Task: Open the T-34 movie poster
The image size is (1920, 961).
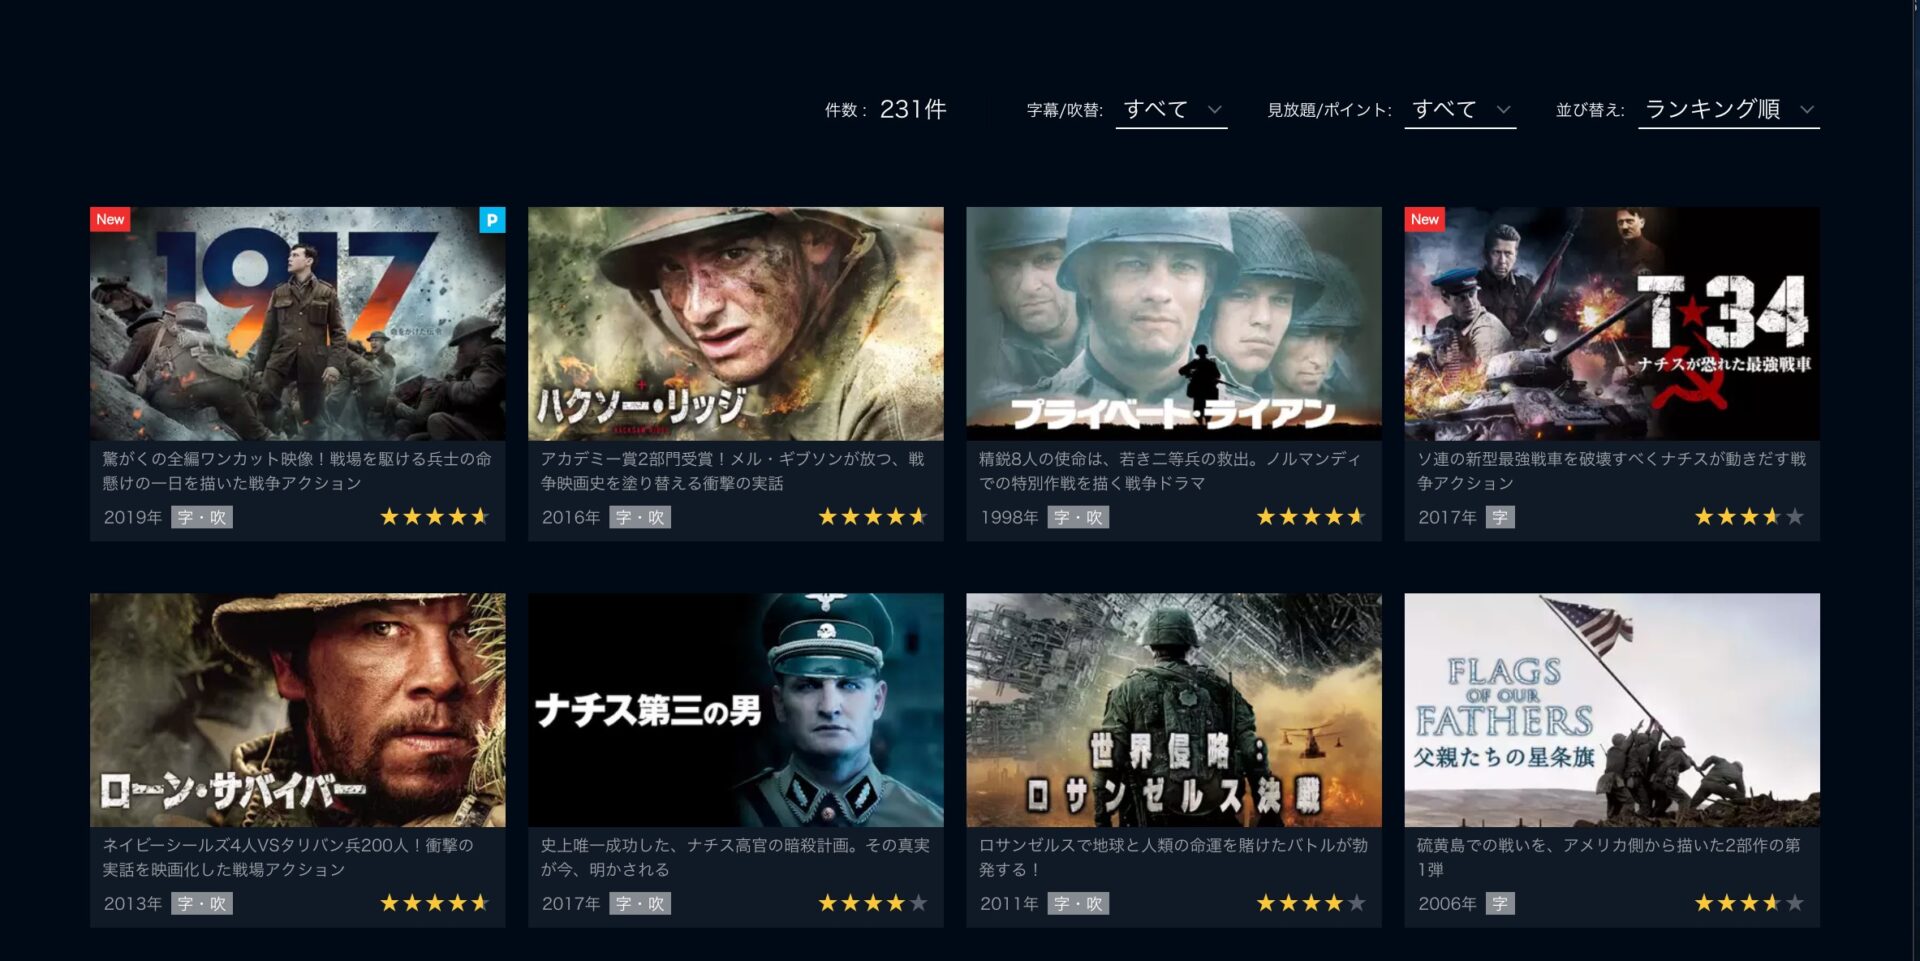Action: coord(1612,324)
